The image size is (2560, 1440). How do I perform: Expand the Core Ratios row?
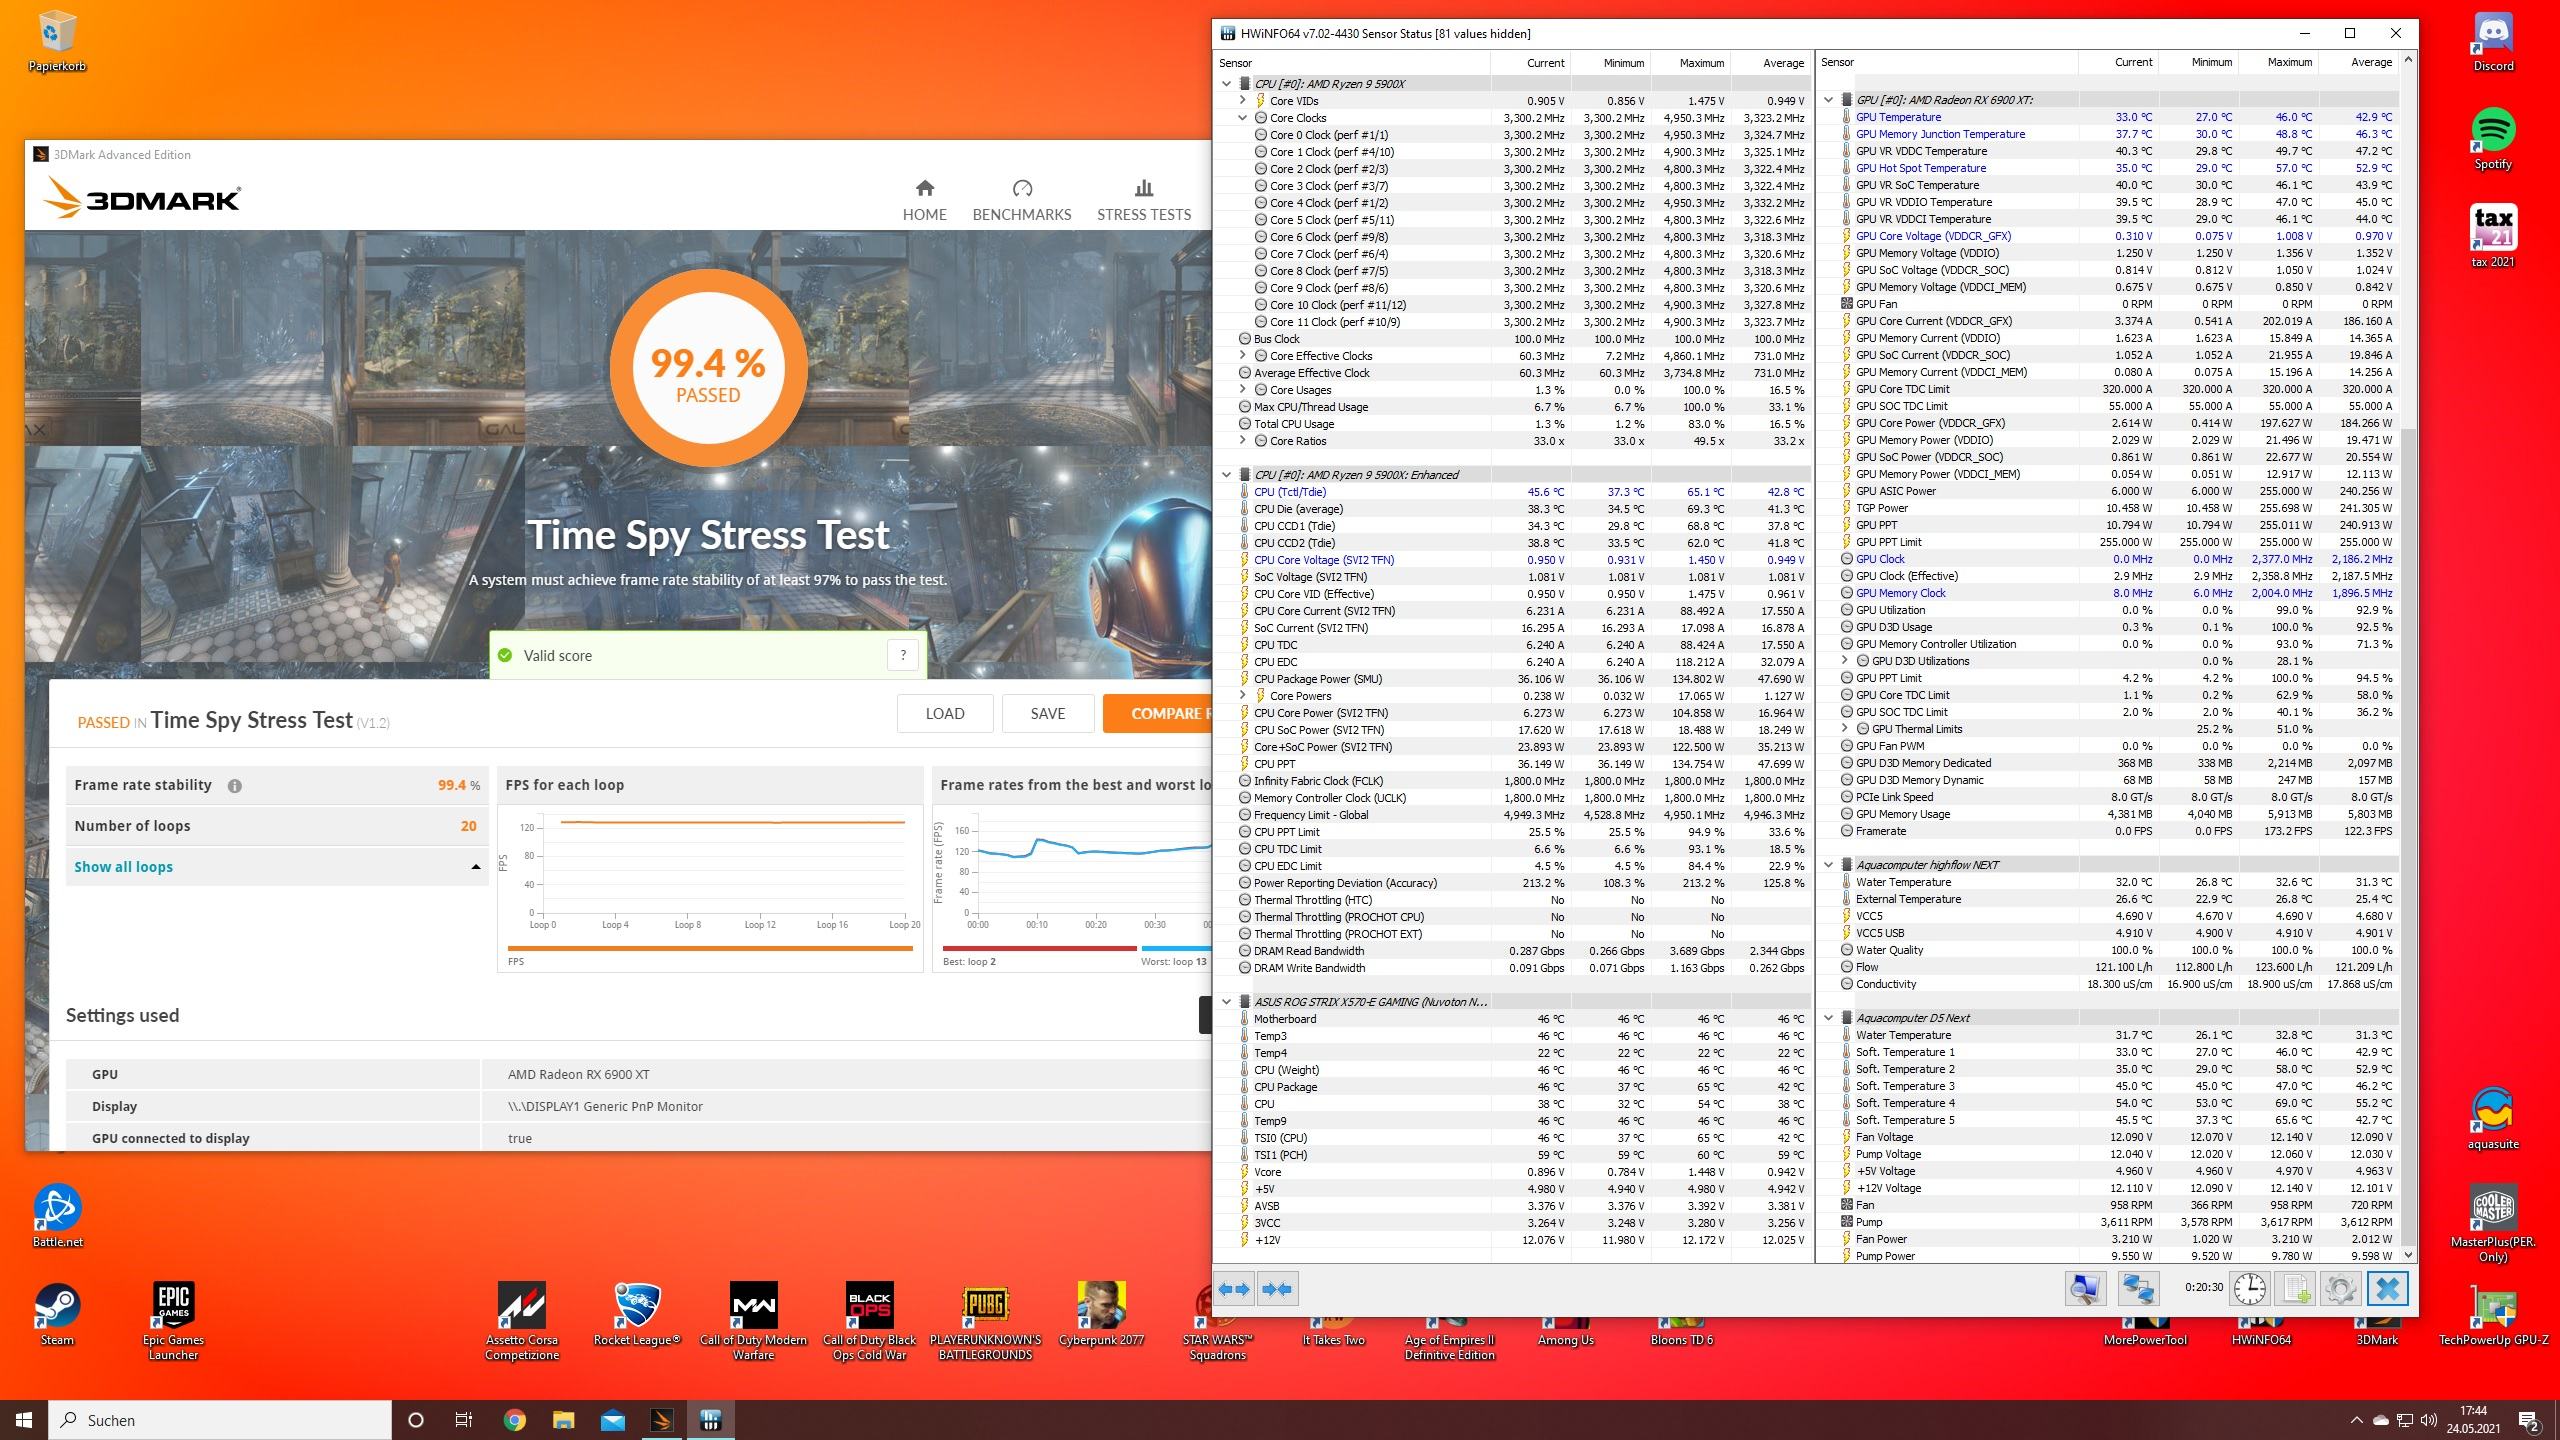(x=1243, y=441)
